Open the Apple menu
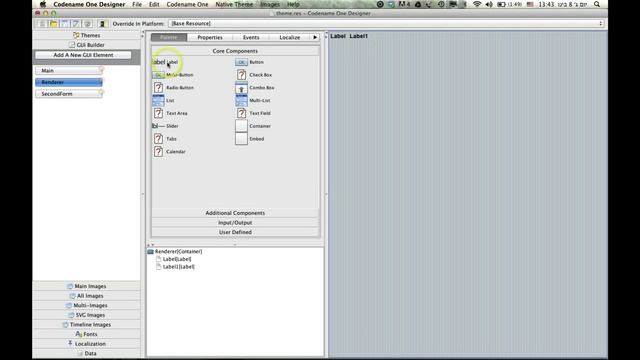This screenshot has width=640, height=360. pos(43,4)
